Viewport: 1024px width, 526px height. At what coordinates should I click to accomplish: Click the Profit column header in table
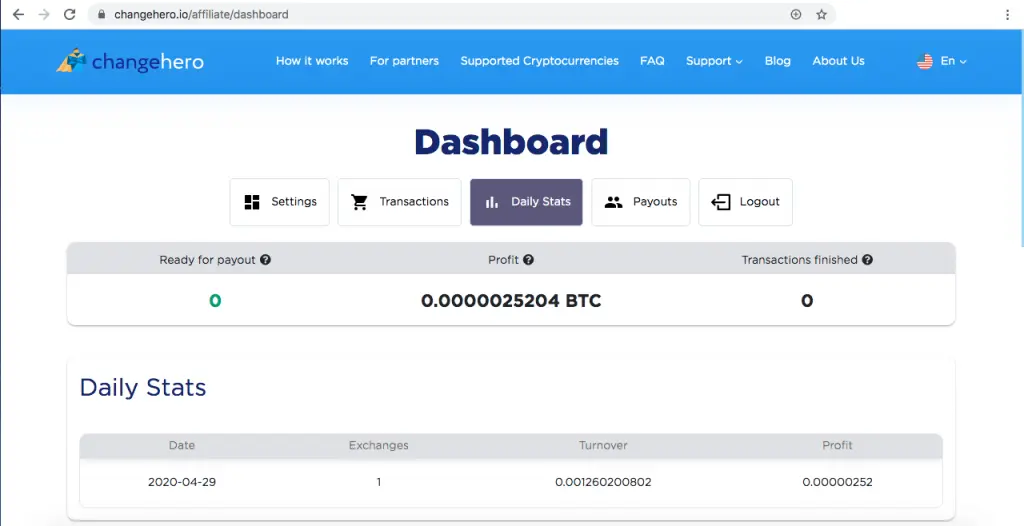tap(837, 445)
